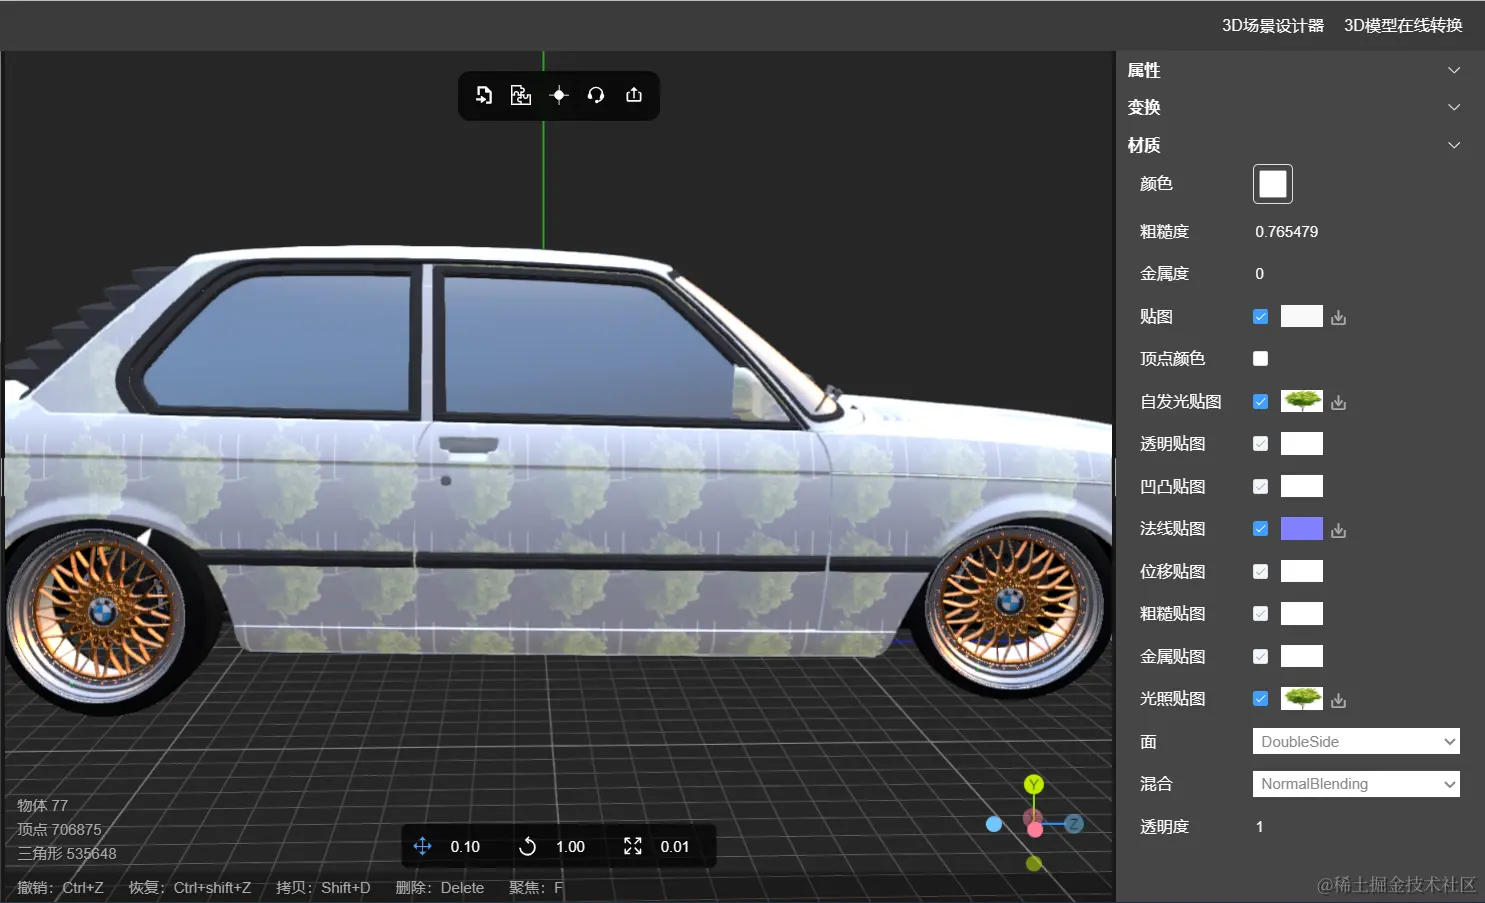Open the NormalBlending dropdown
This screenshot has height=903, width=1485.
pyautogui.click(x=1356, y=784)
